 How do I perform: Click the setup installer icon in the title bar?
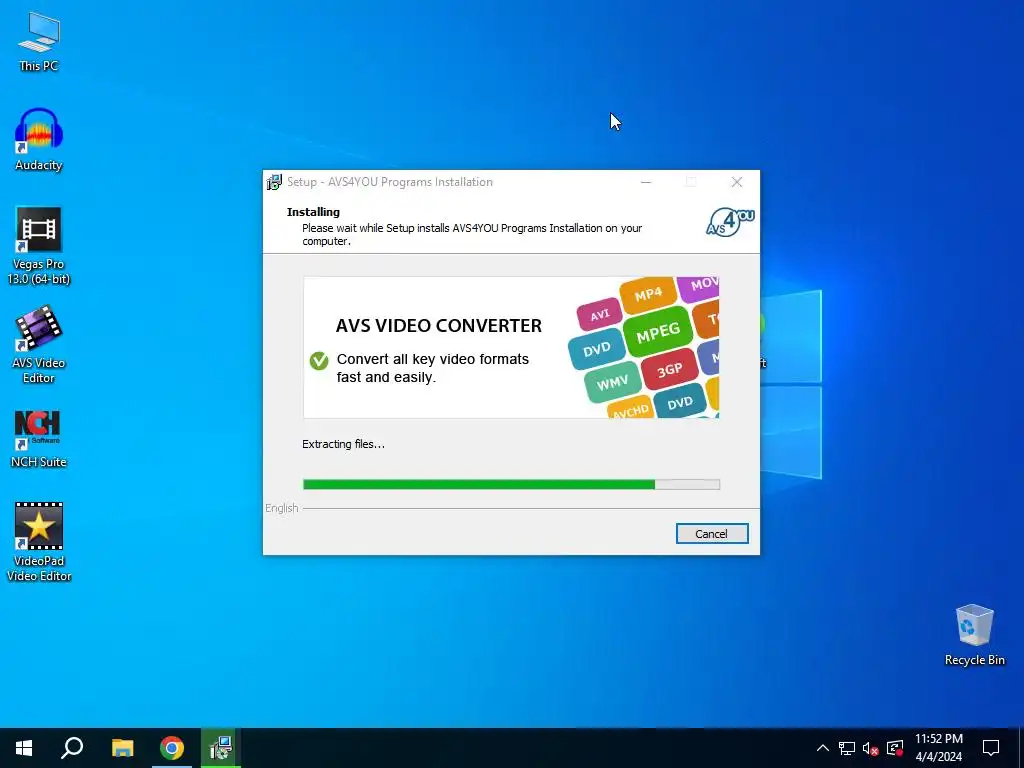tap(274, 182)
